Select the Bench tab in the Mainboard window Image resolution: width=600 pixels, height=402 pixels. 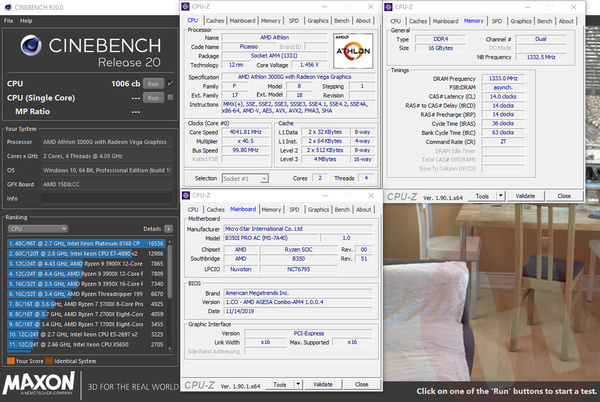(x=342, y=210)
